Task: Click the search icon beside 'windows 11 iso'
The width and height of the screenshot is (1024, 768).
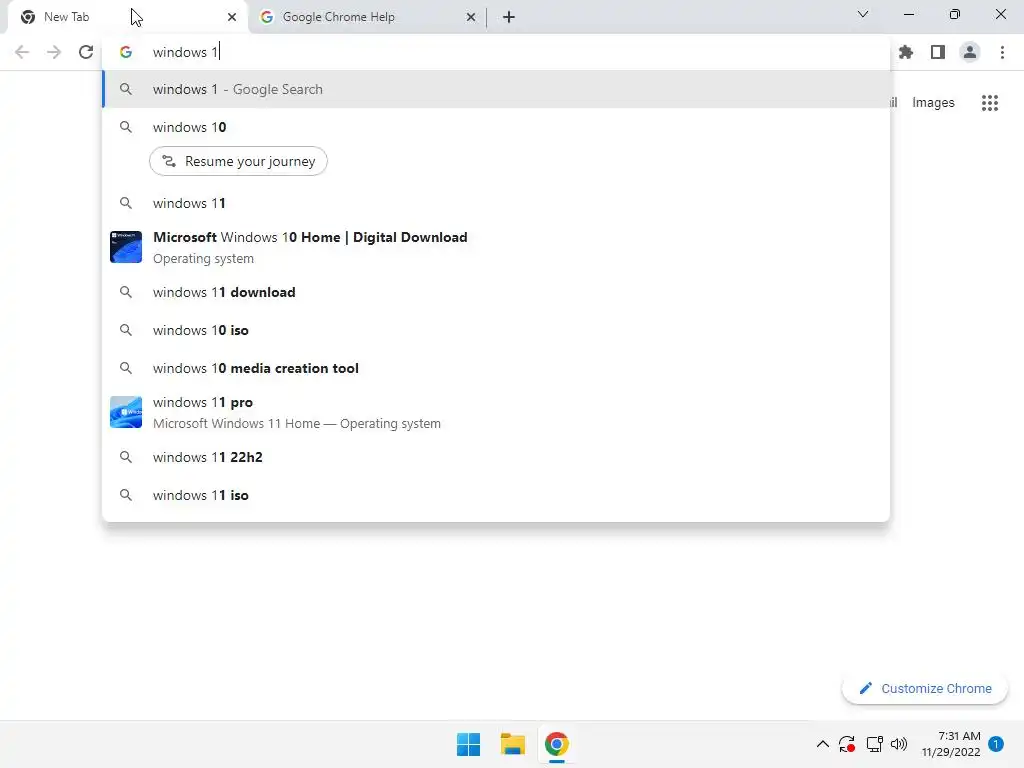Action: pyautogui.click(x=126, y=495)
